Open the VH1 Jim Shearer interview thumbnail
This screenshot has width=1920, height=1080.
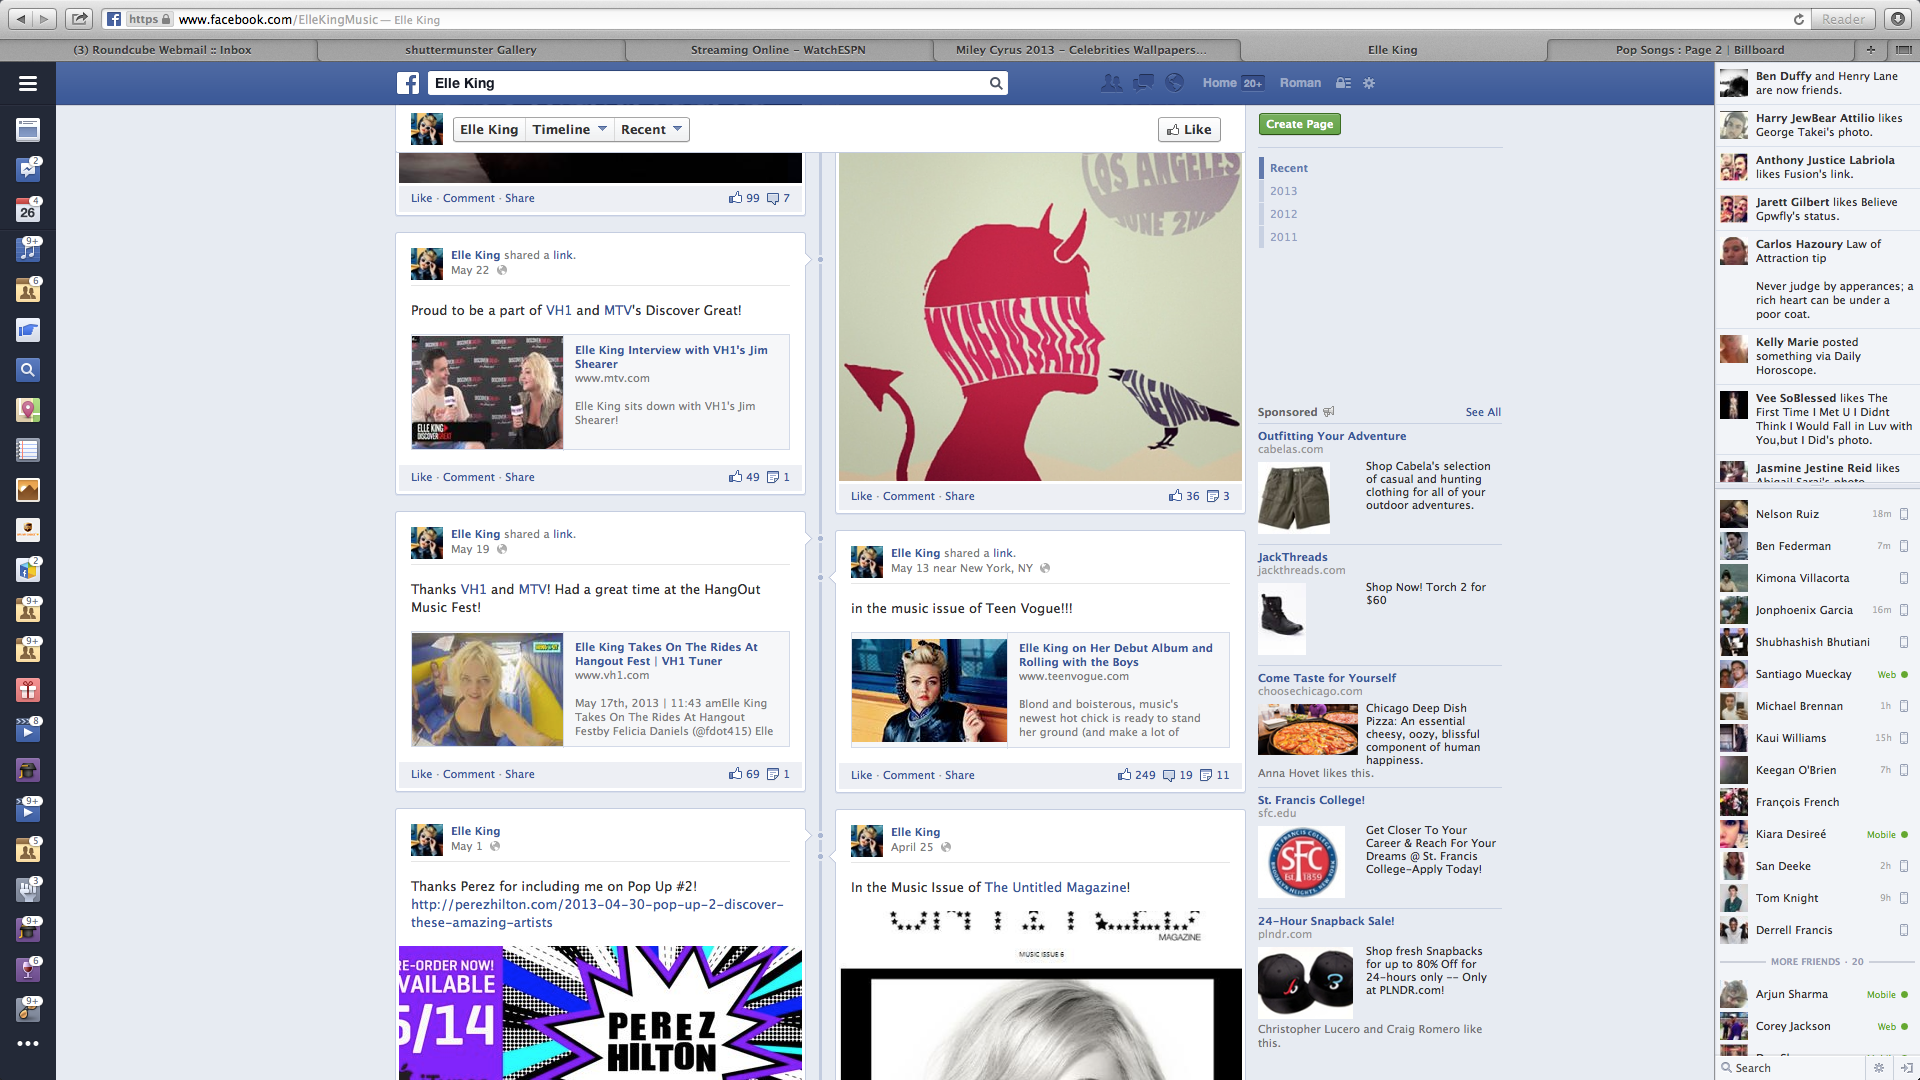click(487, 392)
